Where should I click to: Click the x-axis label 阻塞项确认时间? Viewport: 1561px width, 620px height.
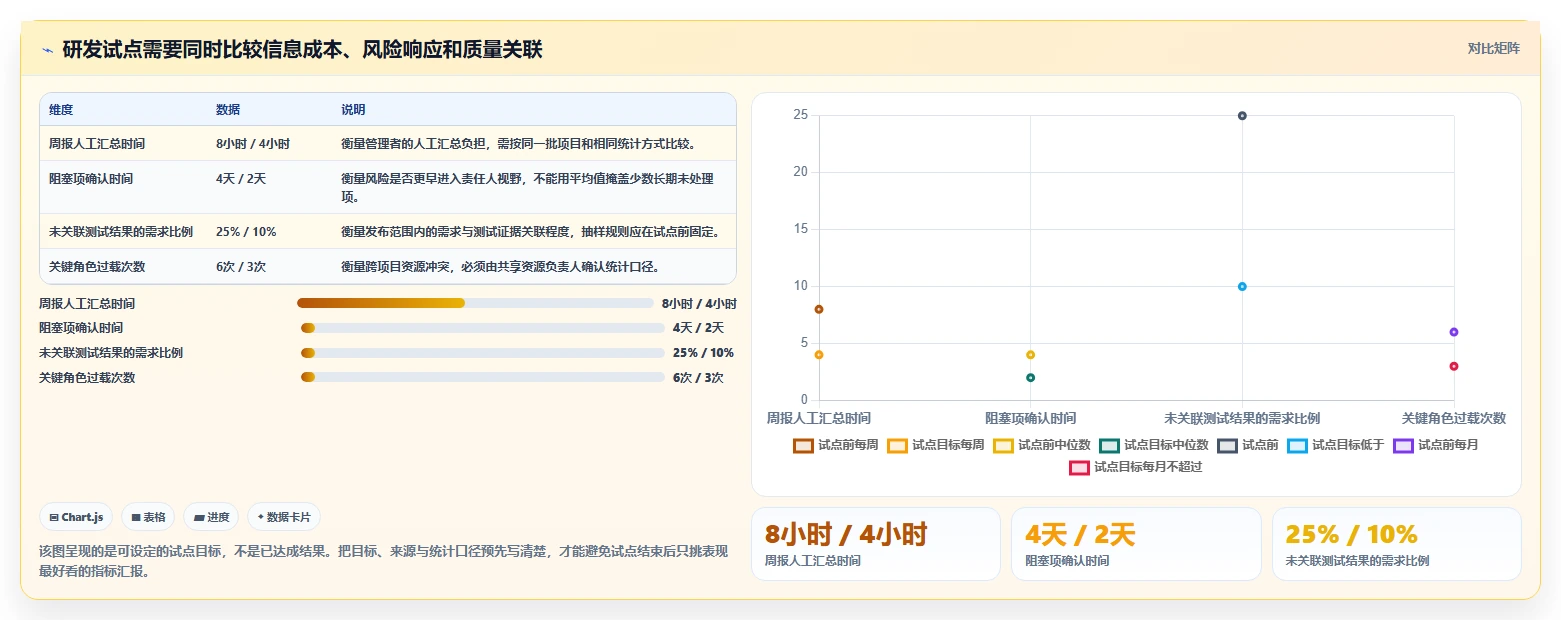tap(1030, 418)
